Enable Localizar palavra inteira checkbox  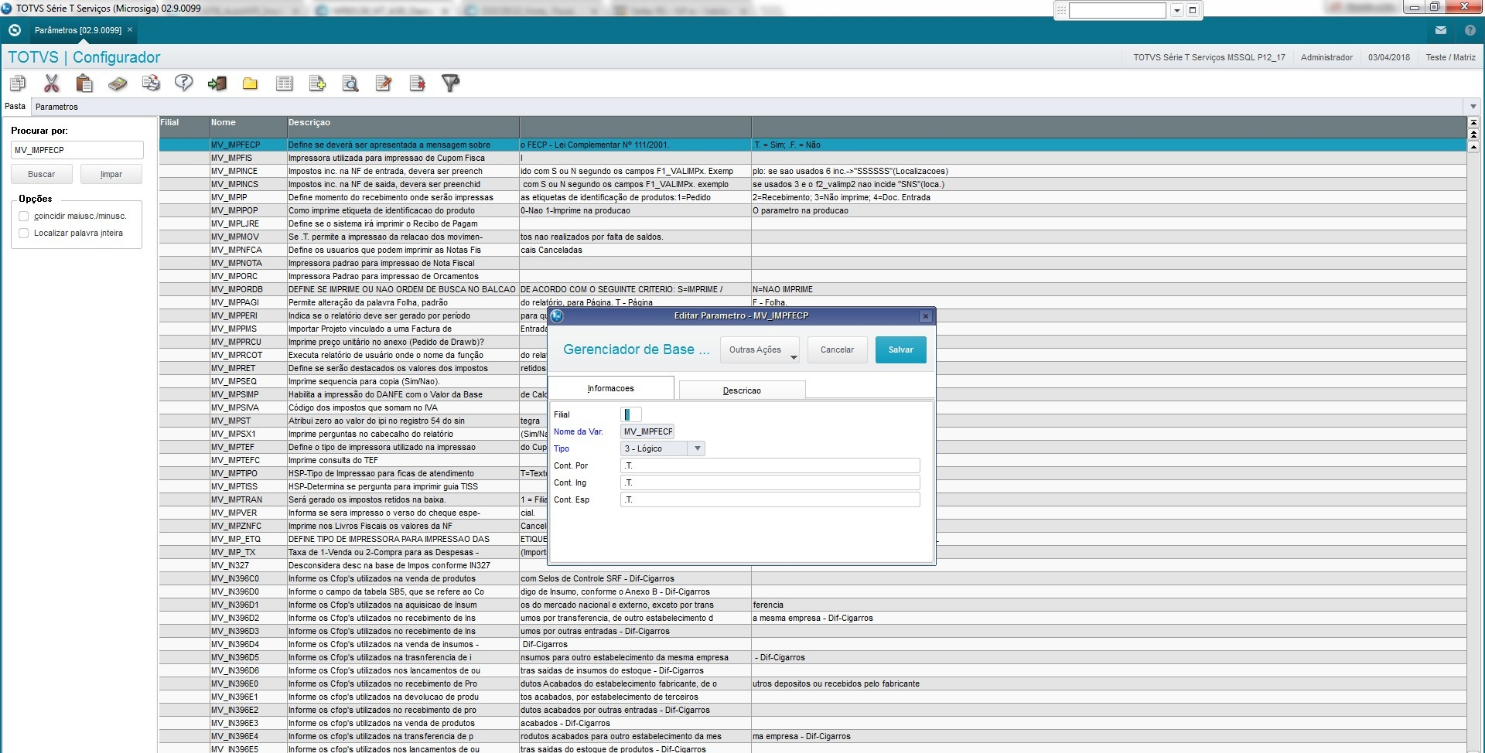(24, 233)
